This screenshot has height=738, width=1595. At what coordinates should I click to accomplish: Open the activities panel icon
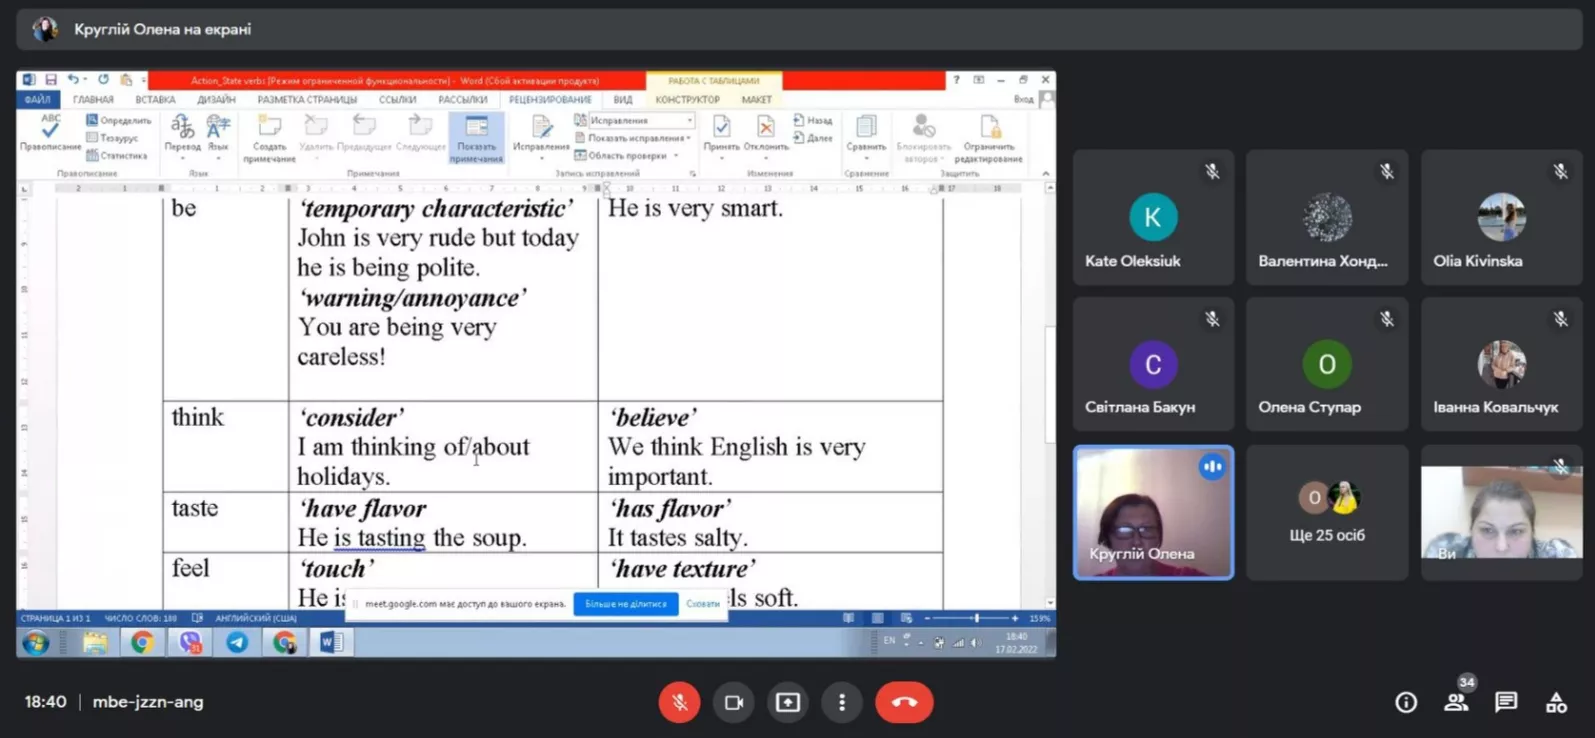pyautogui.click(x=1556, y=703)
